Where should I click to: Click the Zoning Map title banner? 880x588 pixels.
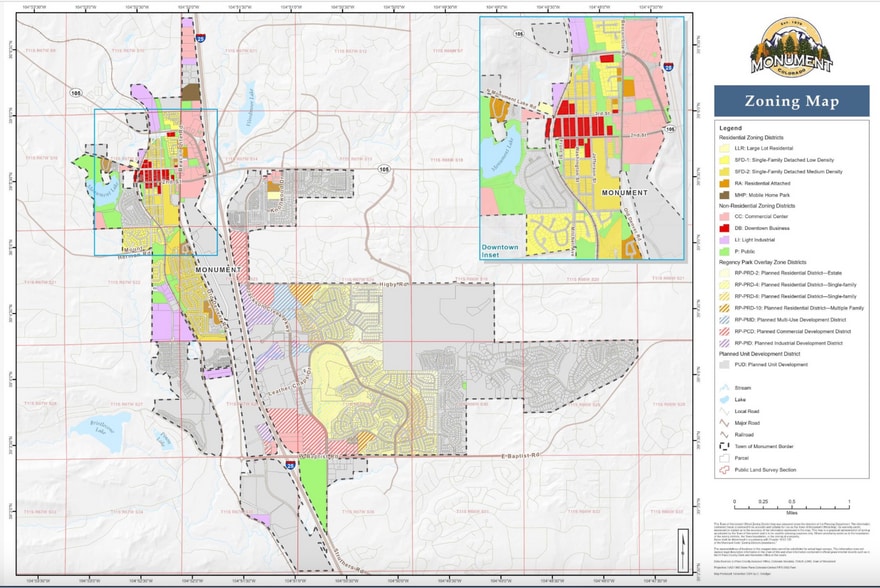tap(790, 100)
